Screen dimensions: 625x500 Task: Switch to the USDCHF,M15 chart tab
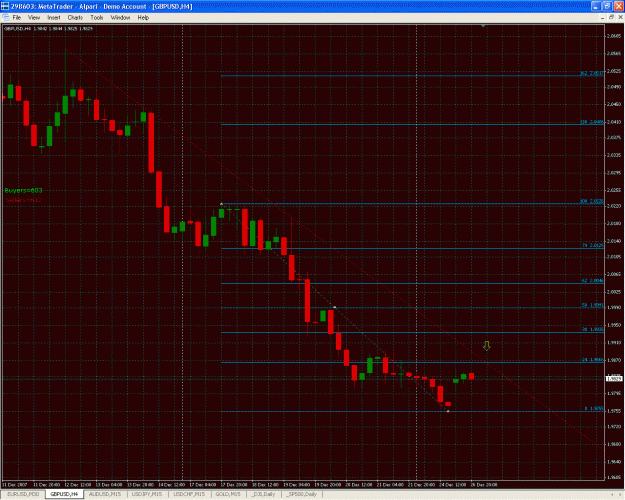point(189,494)
